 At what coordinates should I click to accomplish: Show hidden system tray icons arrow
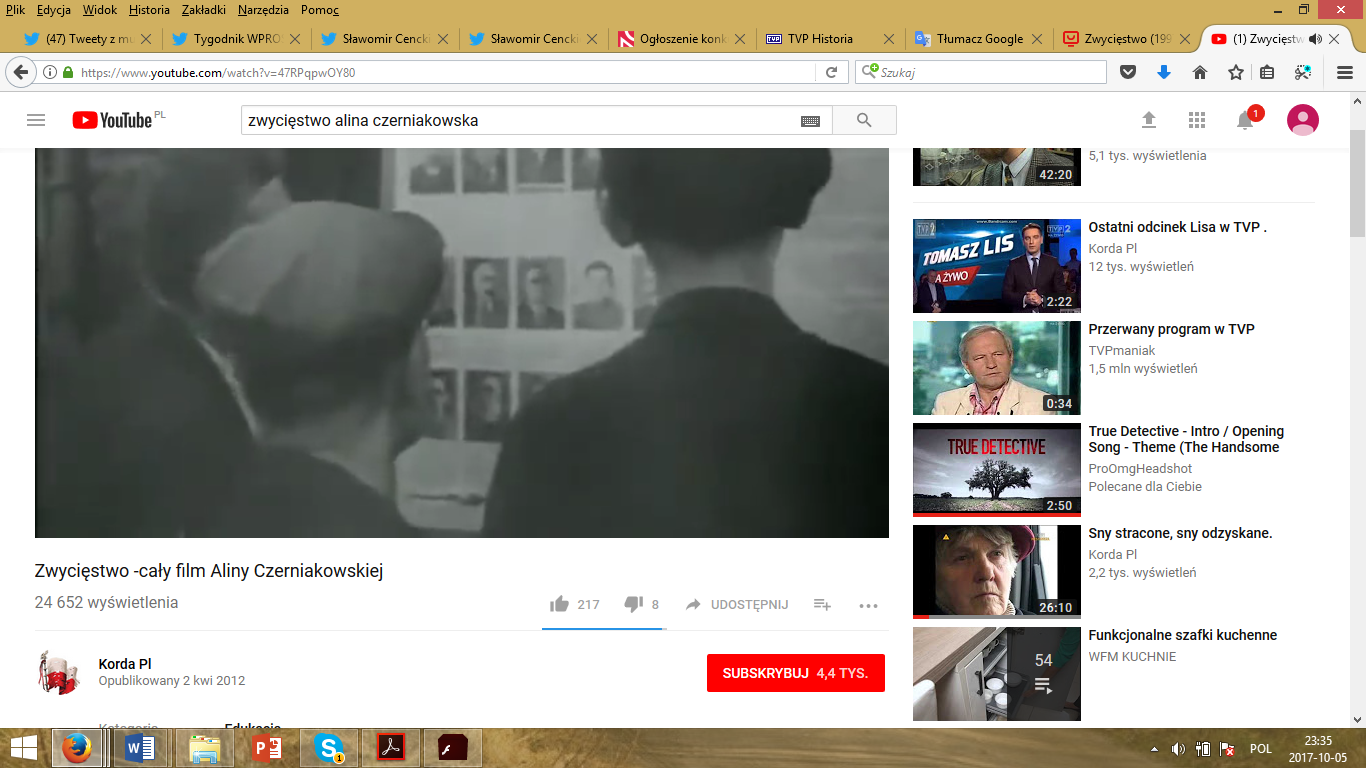tap(1155, 748)
